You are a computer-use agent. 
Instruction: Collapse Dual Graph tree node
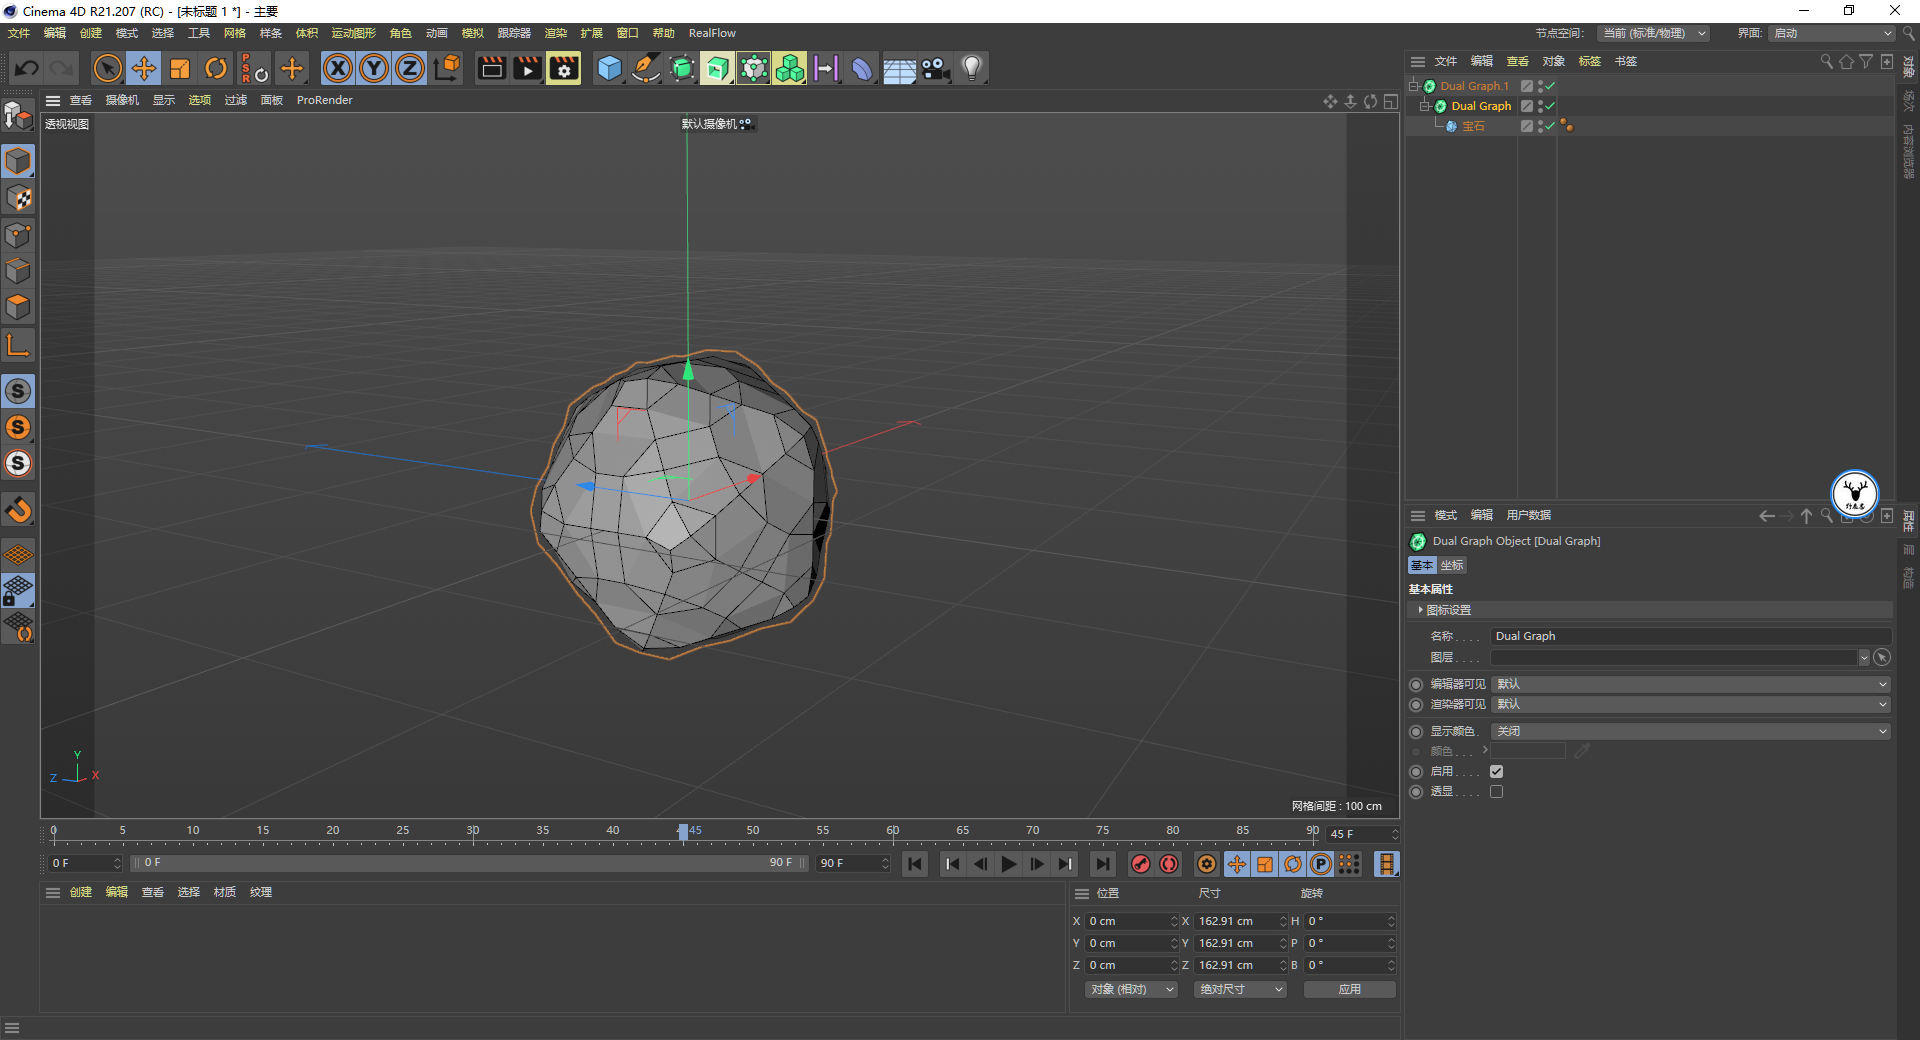pyautogui.click(x=1425, y=106)
